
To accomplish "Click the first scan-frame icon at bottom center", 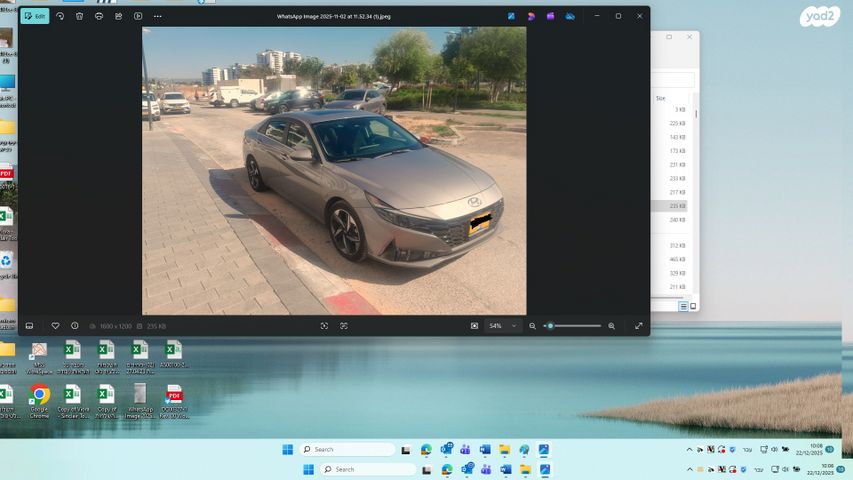I will click(x=324, y=326).
